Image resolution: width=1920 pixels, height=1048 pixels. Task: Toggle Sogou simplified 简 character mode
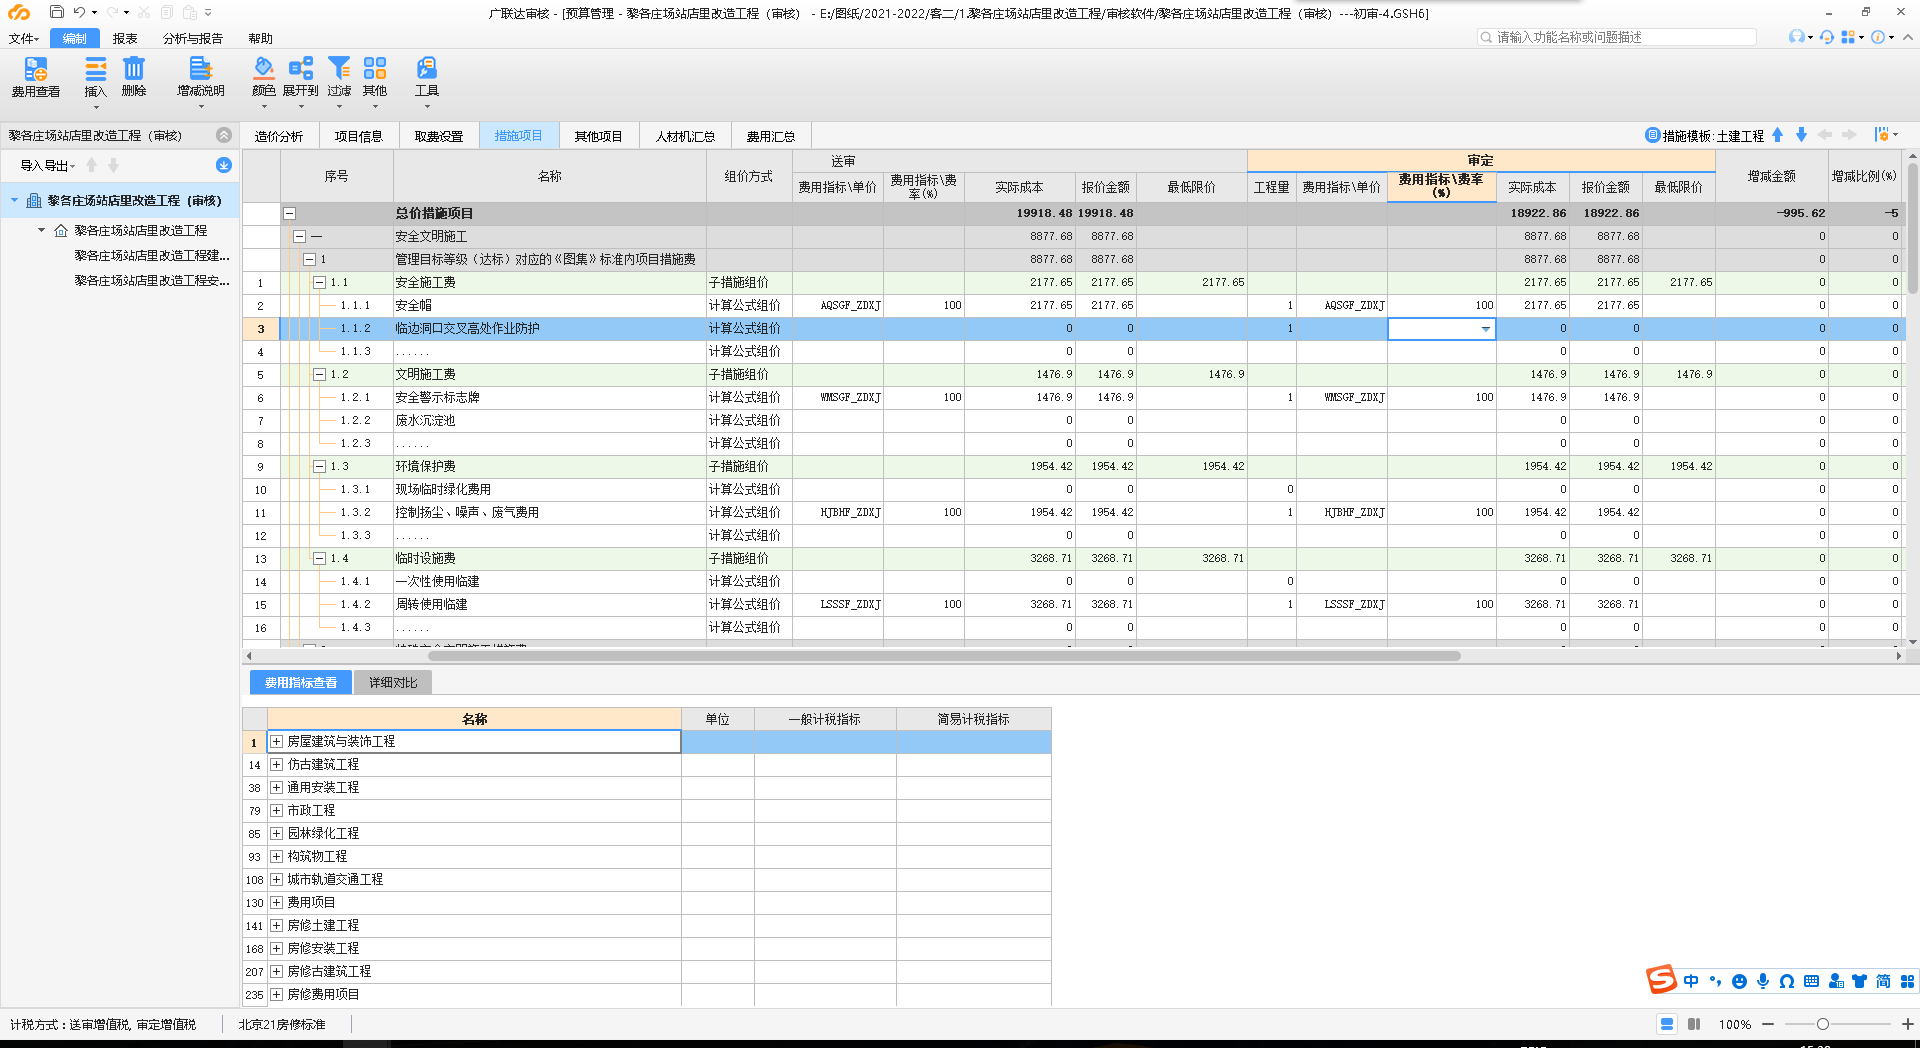click(x=1883, y=981)
